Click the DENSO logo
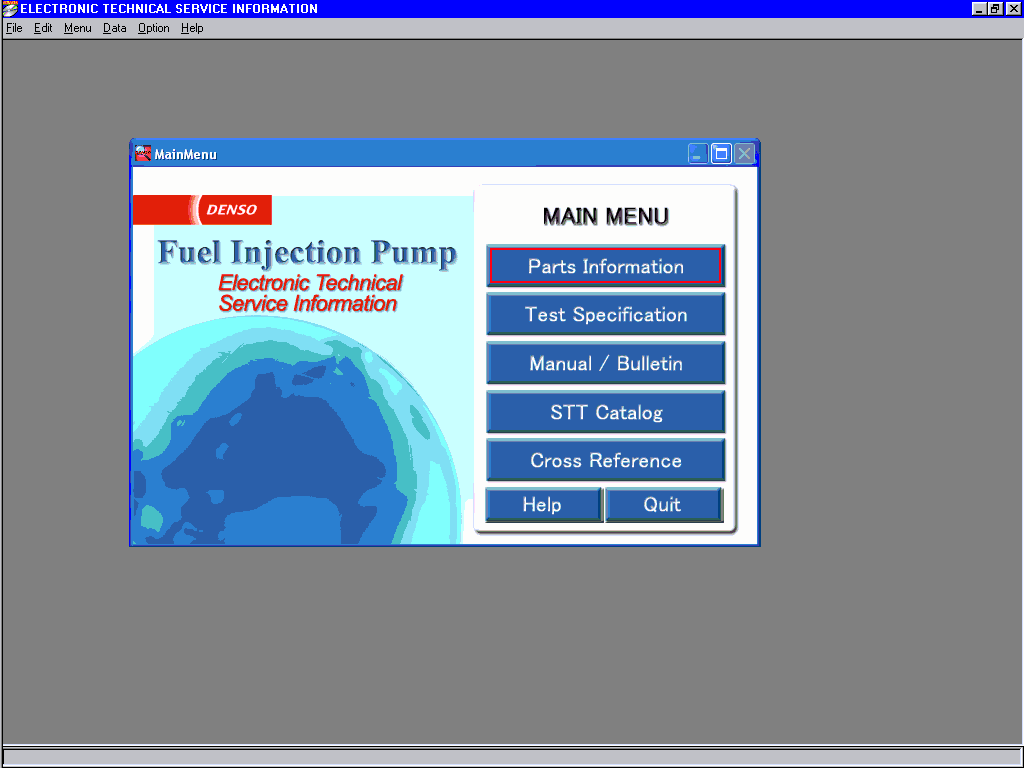The image size is (1024, 768). point(202,210)
